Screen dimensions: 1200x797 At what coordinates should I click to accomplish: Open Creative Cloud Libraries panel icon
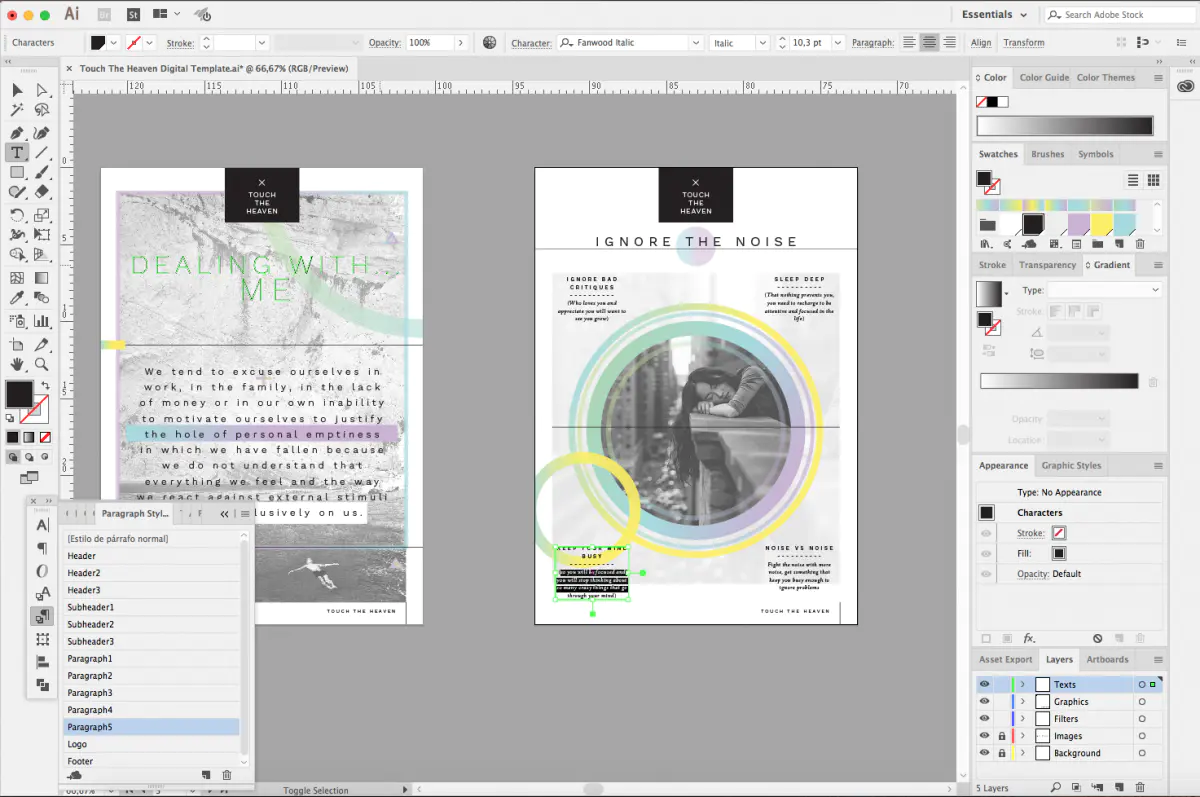click(x=1186, y=87)
